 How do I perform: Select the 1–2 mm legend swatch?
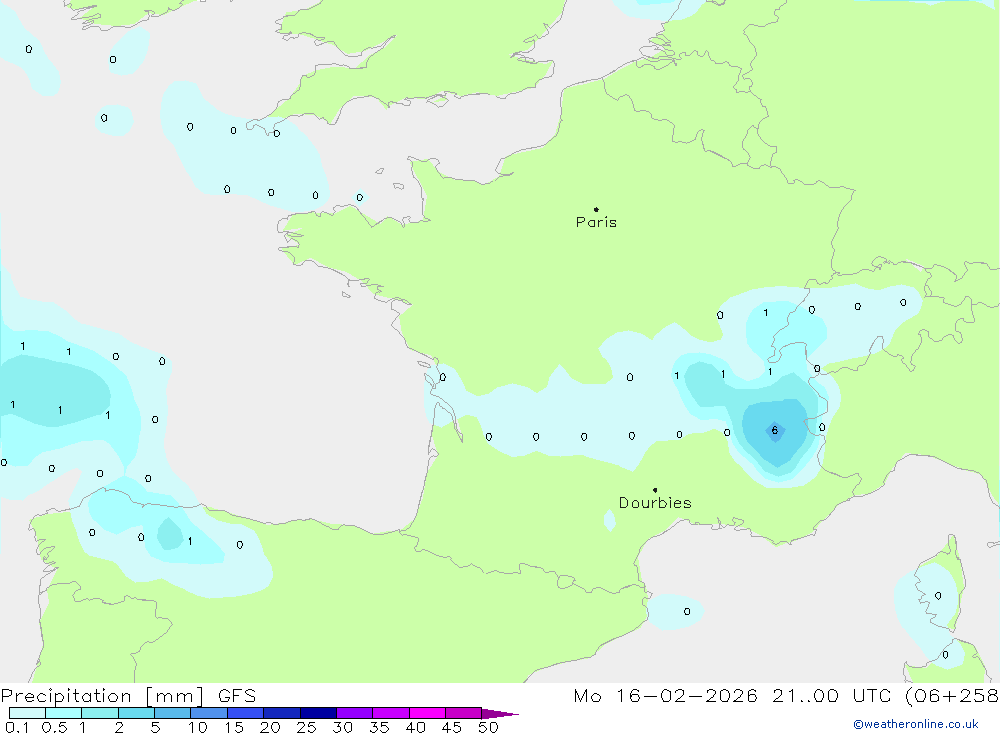(99, 713)
